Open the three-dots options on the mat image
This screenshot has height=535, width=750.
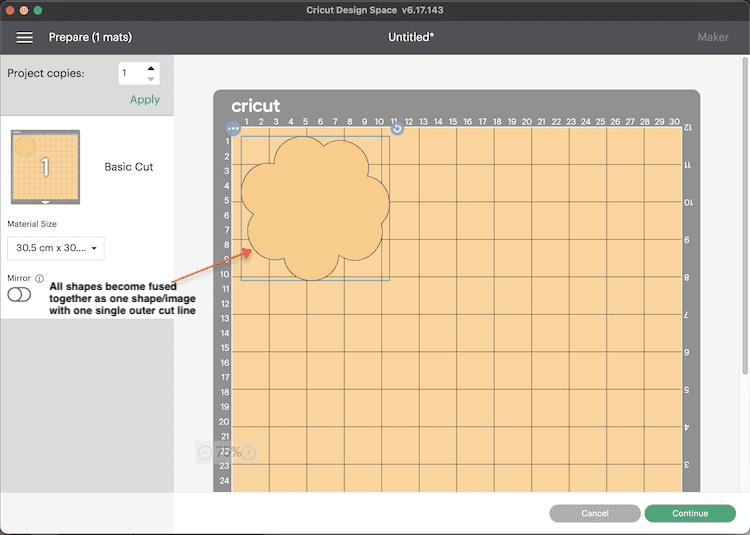pyautogui.click(x=233, y=129)
